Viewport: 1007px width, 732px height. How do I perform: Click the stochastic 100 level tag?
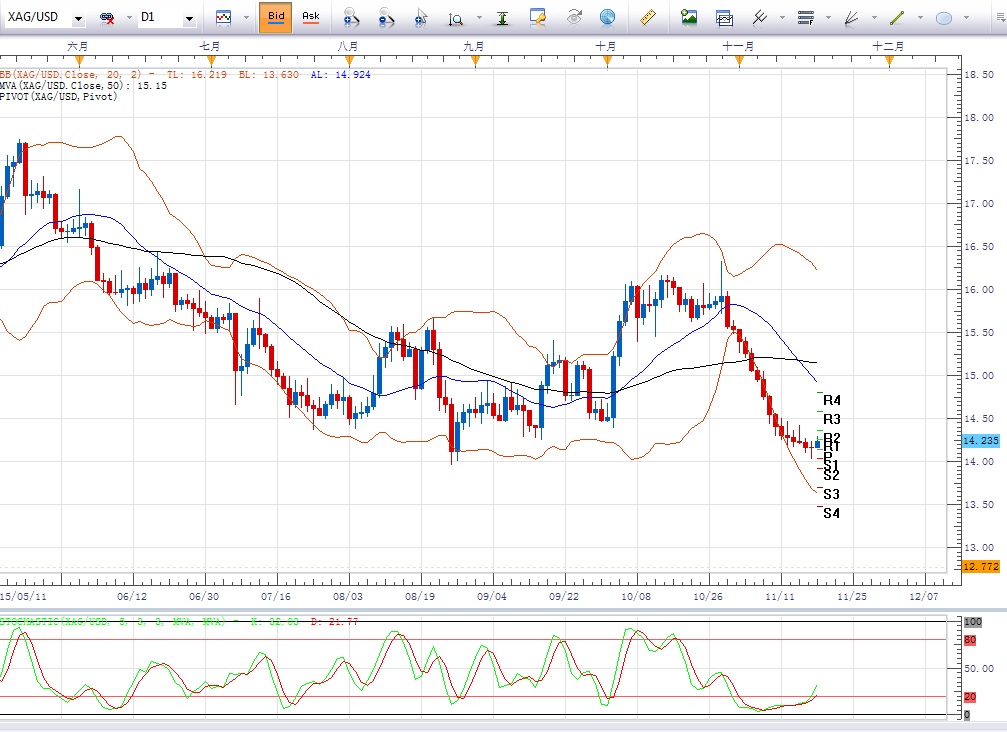click(x=973, y=622)
